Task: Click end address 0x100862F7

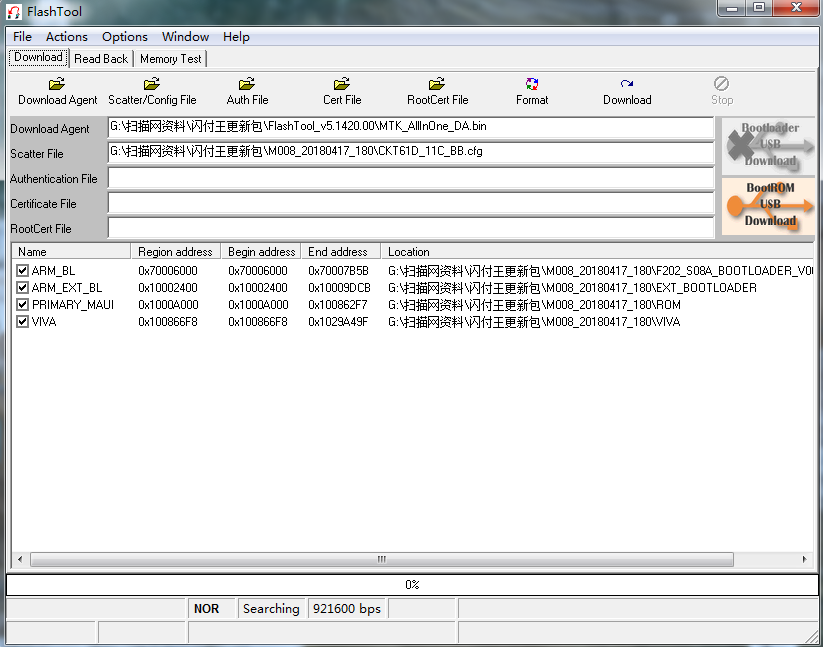Action: click(338, 304)
